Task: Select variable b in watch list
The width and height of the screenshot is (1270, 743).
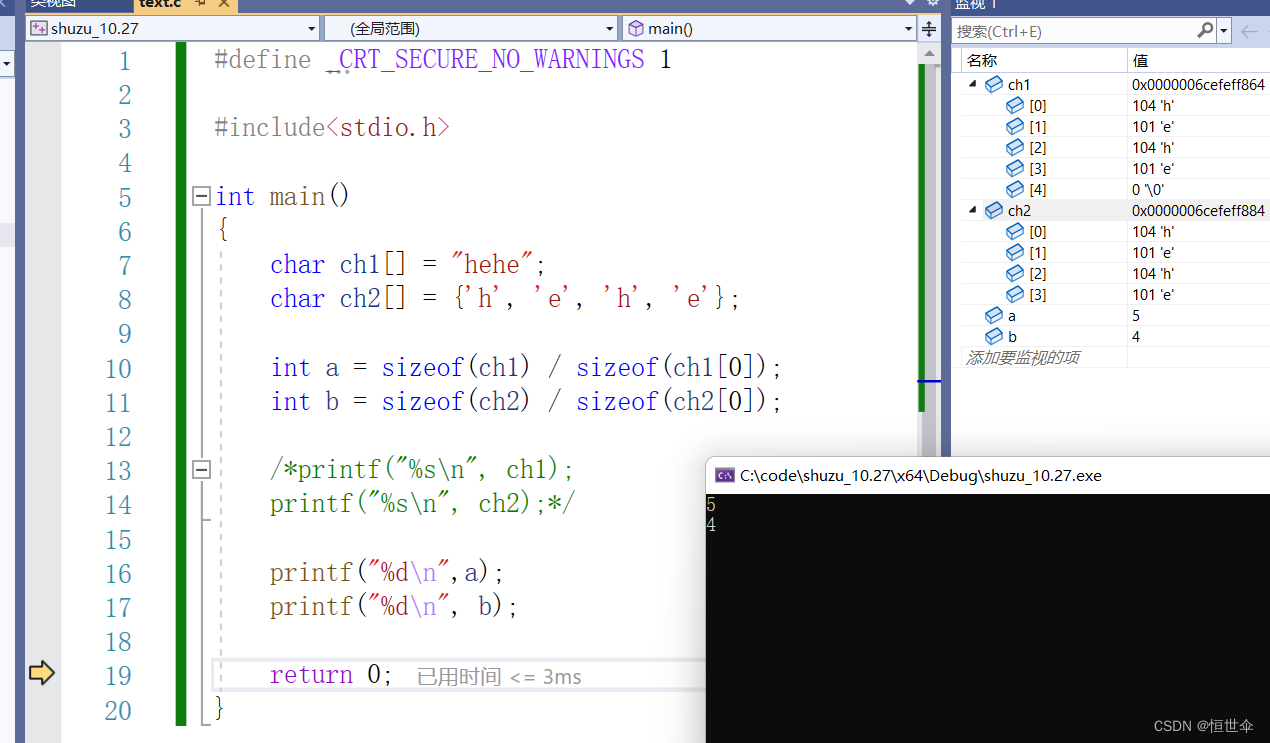Action: (1116, 337)
